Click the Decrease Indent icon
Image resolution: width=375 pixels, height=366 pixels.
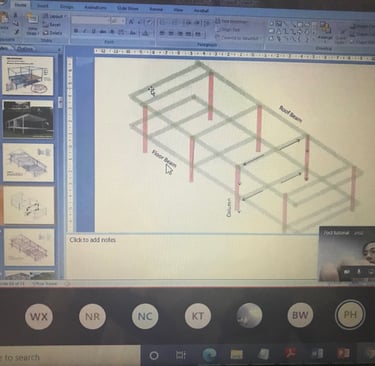pyautogui.click(x=188, y=23)
